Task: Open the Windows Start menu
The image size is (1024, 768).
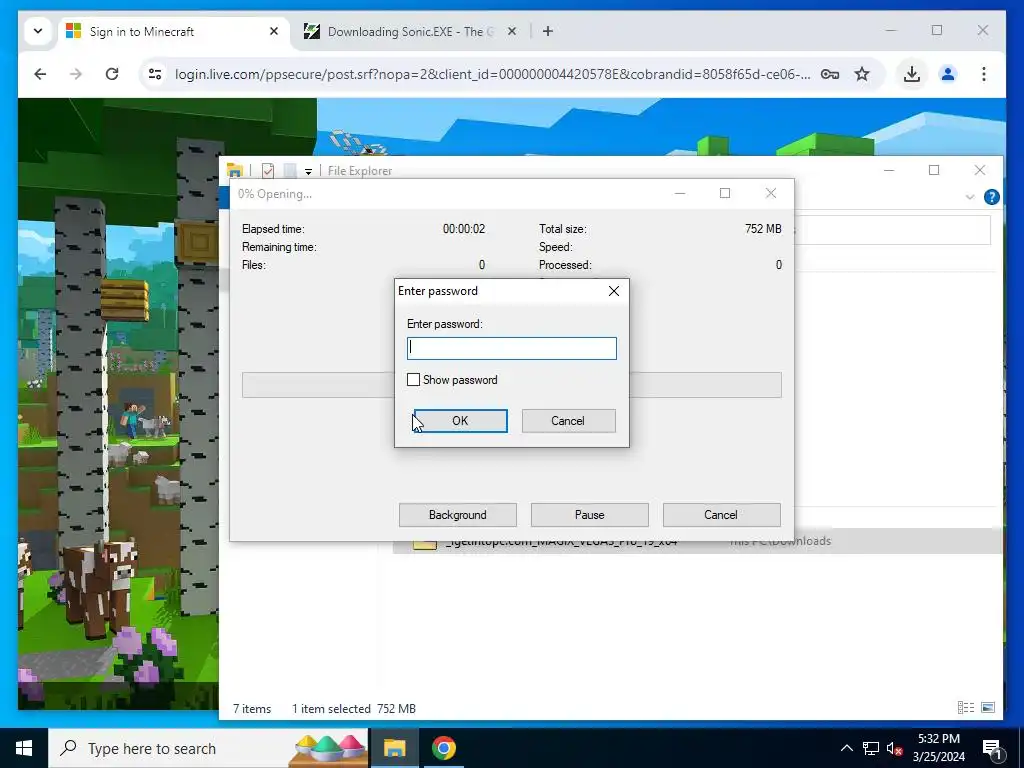Action: pyautogui.click(x=24, y=748)
